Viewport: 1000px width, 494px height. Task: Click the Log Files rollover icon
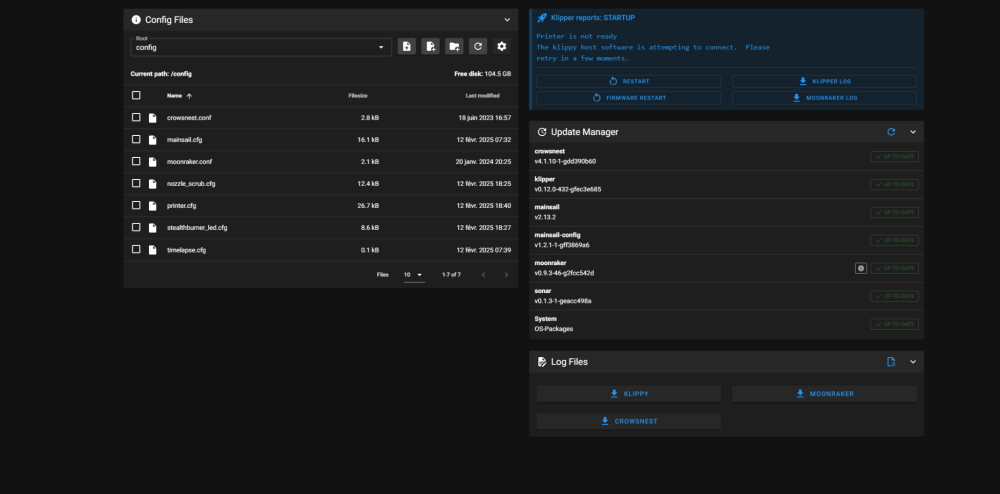pyautogui.click(x=891, y=361)
